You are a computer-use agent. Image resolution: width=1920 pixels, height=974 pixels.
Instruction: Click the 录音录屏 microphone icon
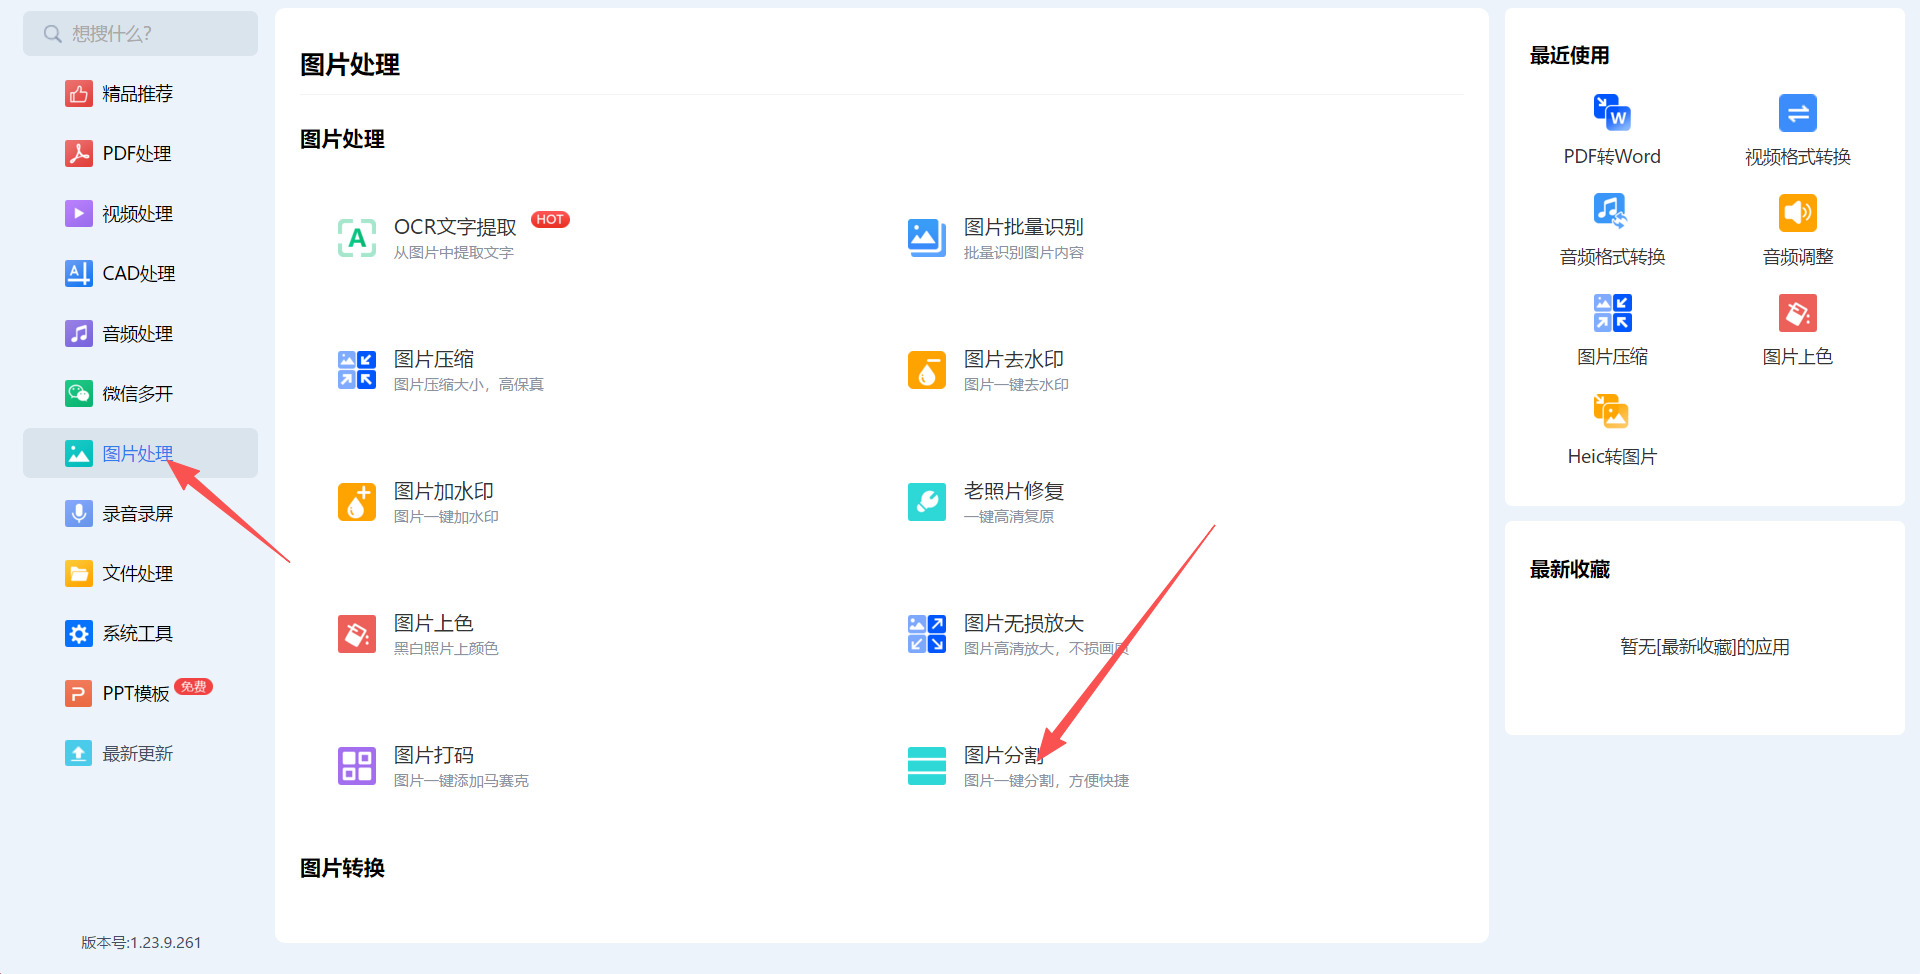79,514
